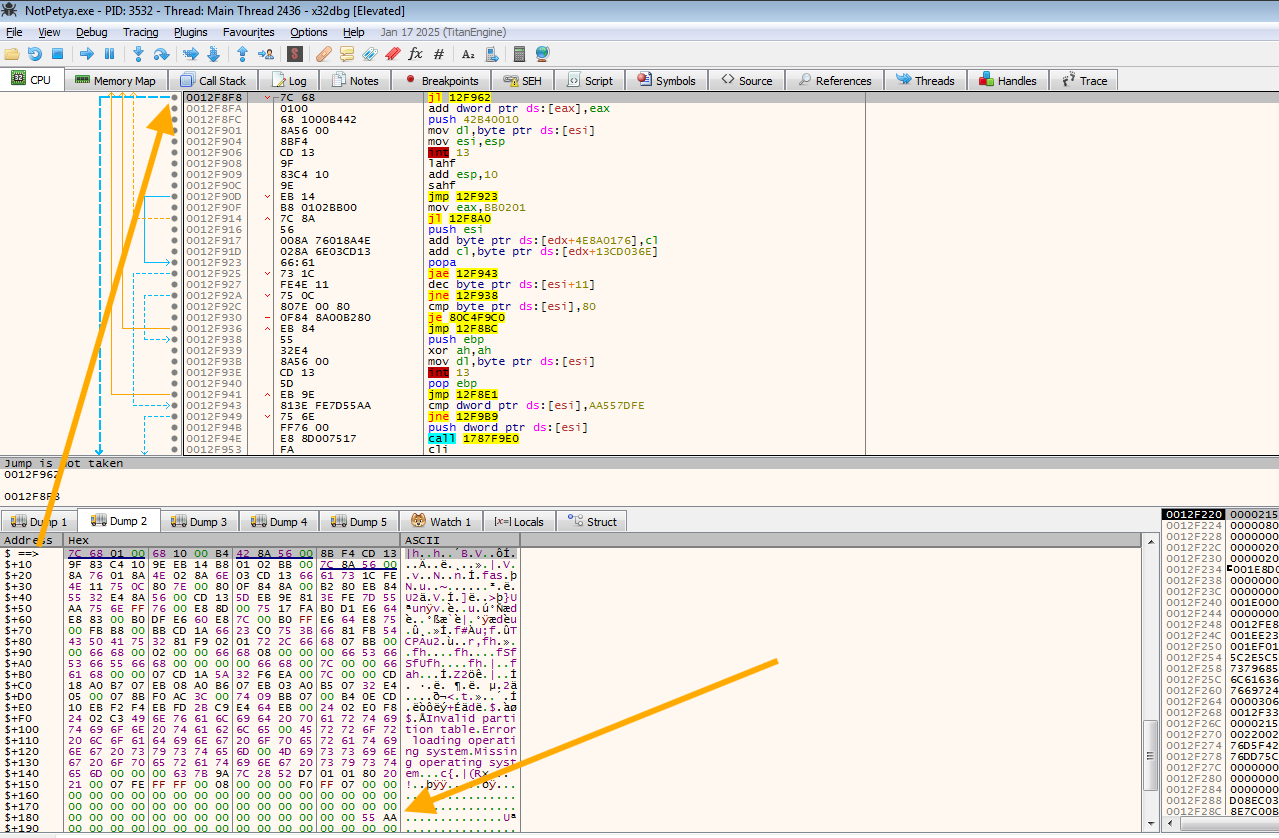1279x838 pixels.
Task: Toggle breakpoint dot at address 0012F90D
Action: [175, 196]
